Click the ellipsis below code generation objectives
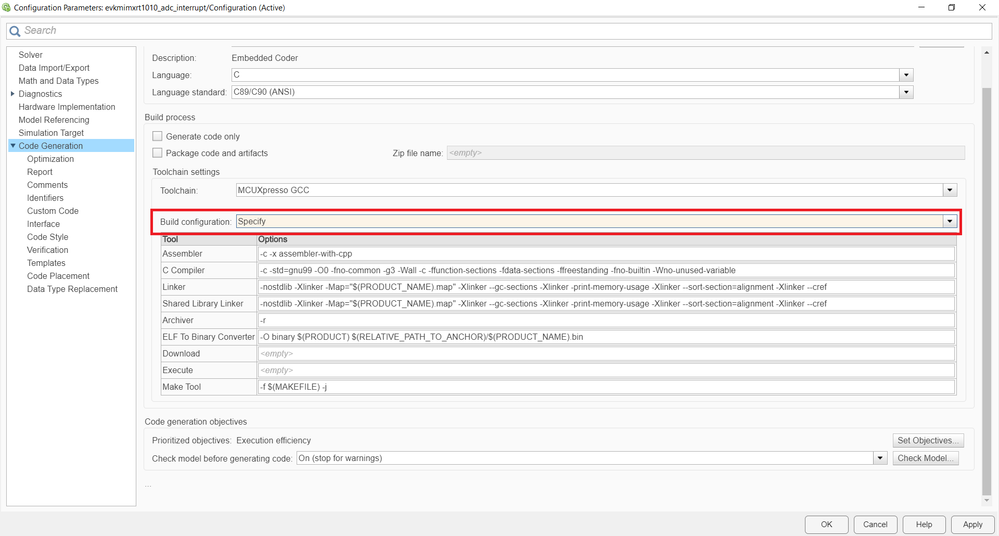The width and height of the screenshot is (999, 536). coord(148,486)
